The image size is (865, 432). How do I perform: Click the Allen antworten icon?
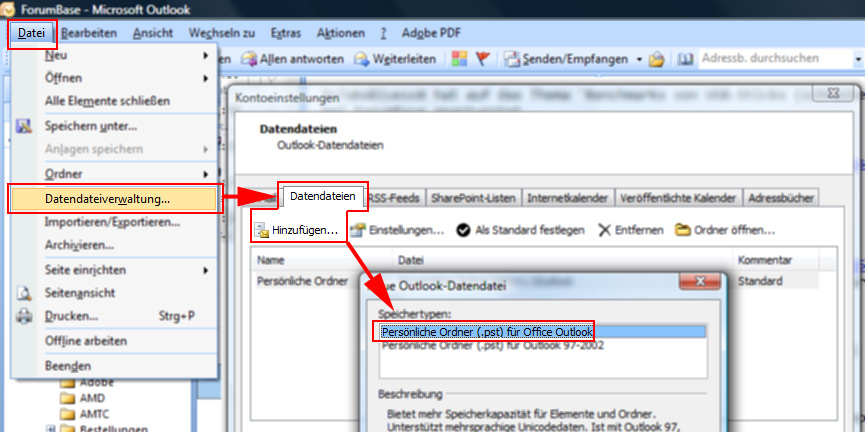coord(249,59)
